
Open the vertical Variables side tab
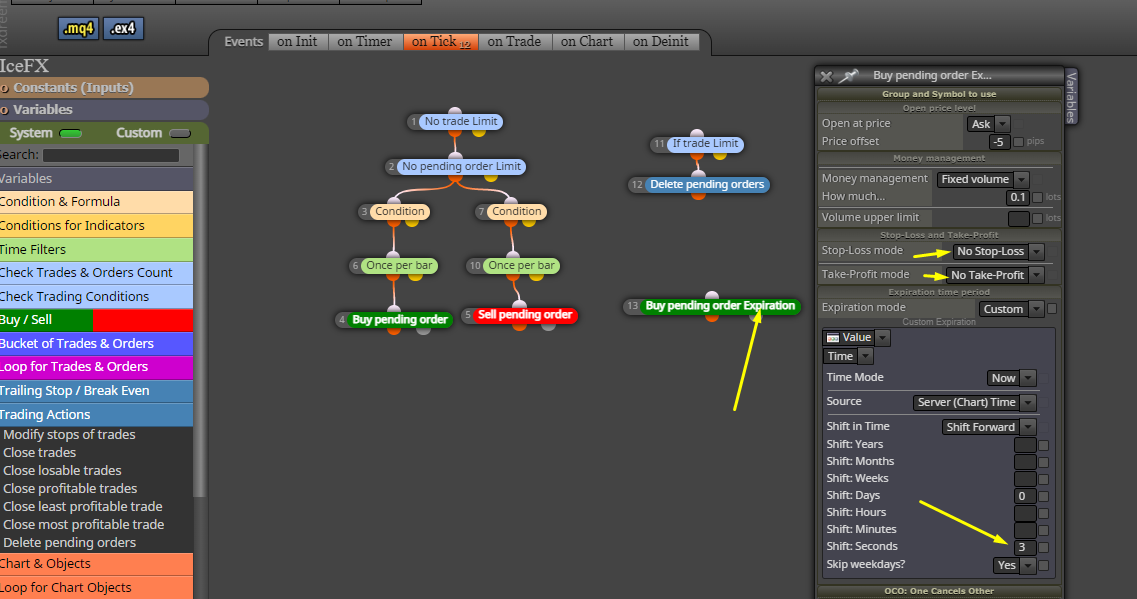[x=1071, y=96]
